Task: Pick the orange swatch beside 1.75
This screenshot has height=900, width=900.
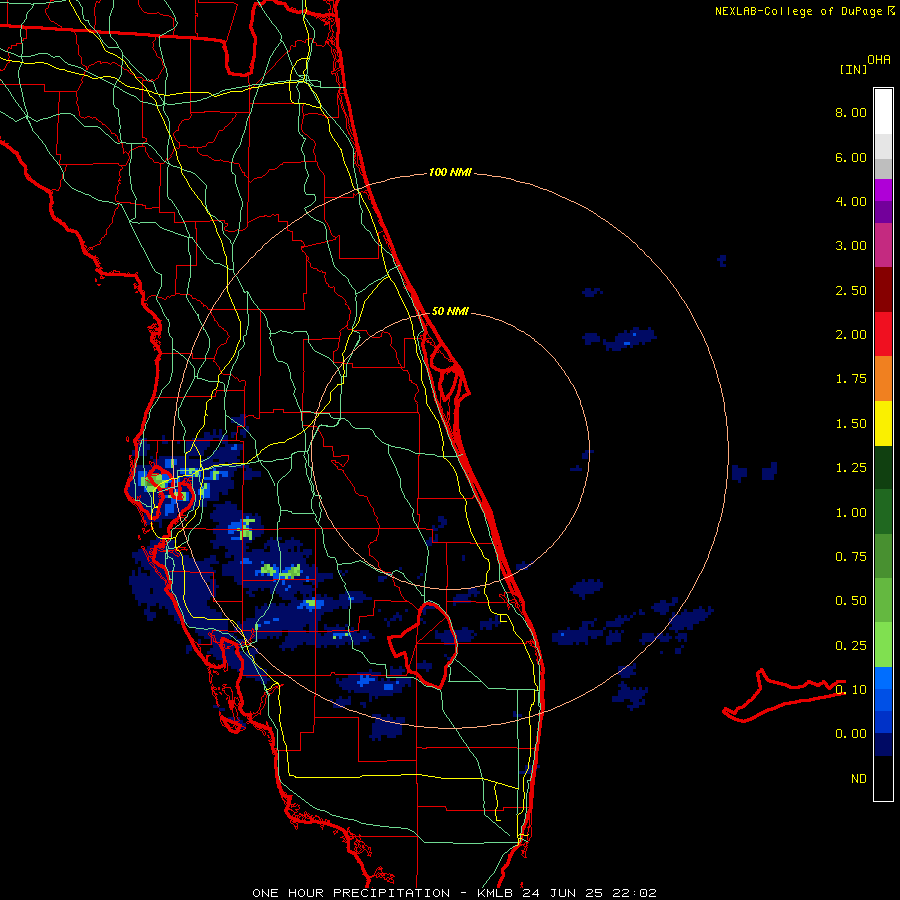Action: tap(883, 379)
